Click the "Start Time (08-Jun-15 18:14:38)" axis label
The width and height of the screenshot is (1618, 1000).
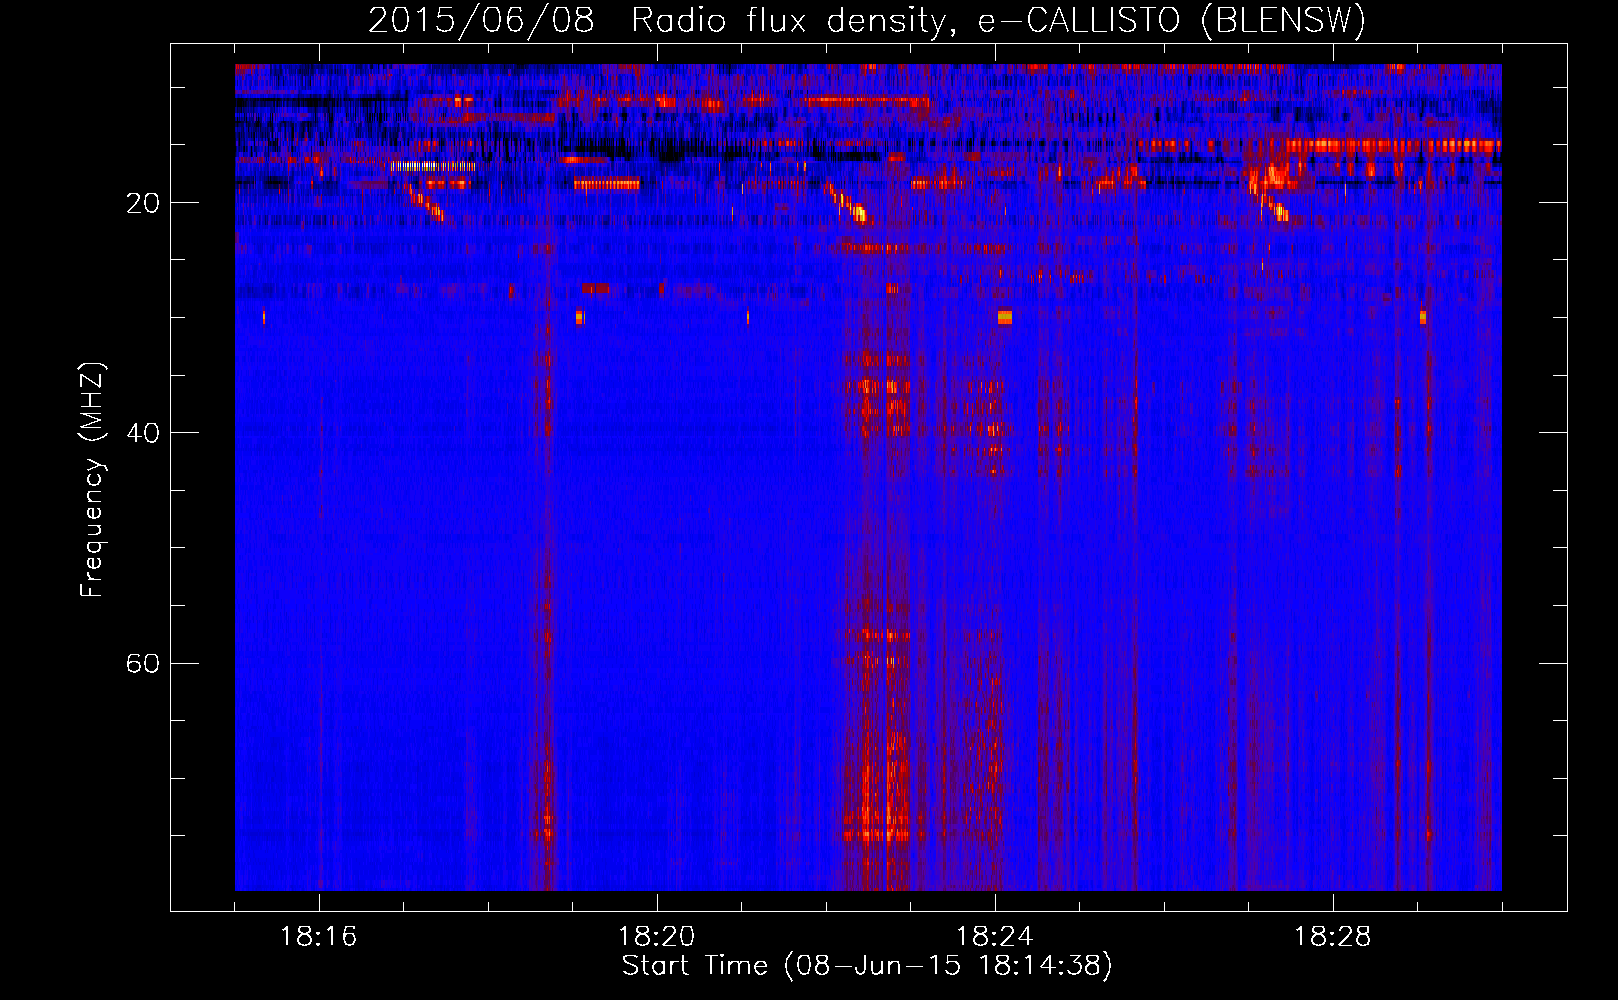867,966
